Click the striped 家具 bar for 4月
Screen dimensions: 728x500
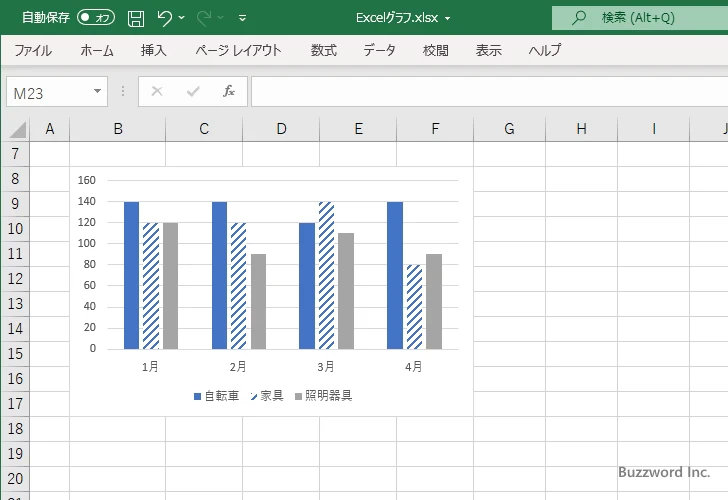(414, 307)
